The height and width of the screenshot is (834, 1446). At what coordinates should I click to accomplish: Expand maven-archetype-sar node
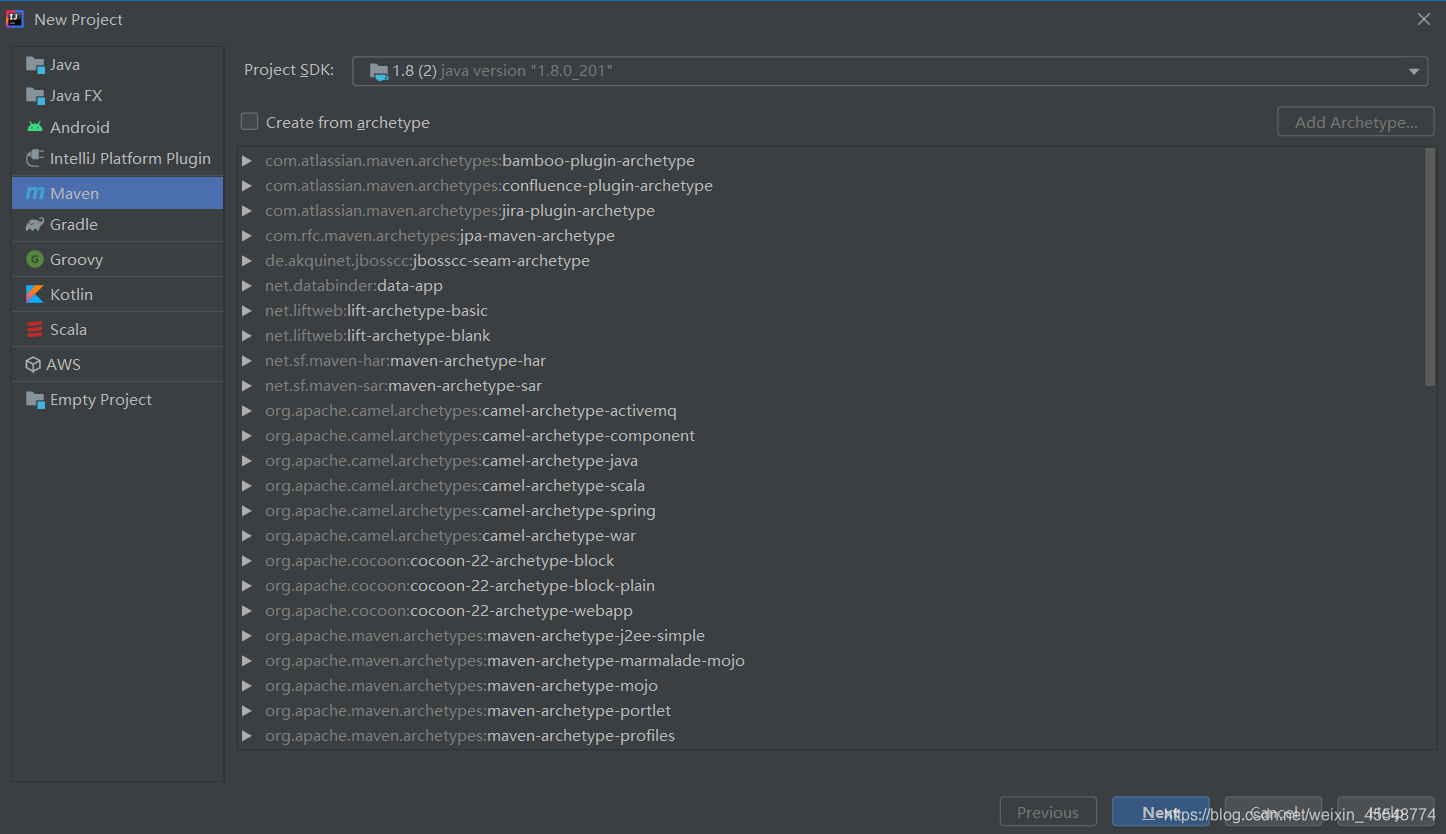click(x=247, y=386)
